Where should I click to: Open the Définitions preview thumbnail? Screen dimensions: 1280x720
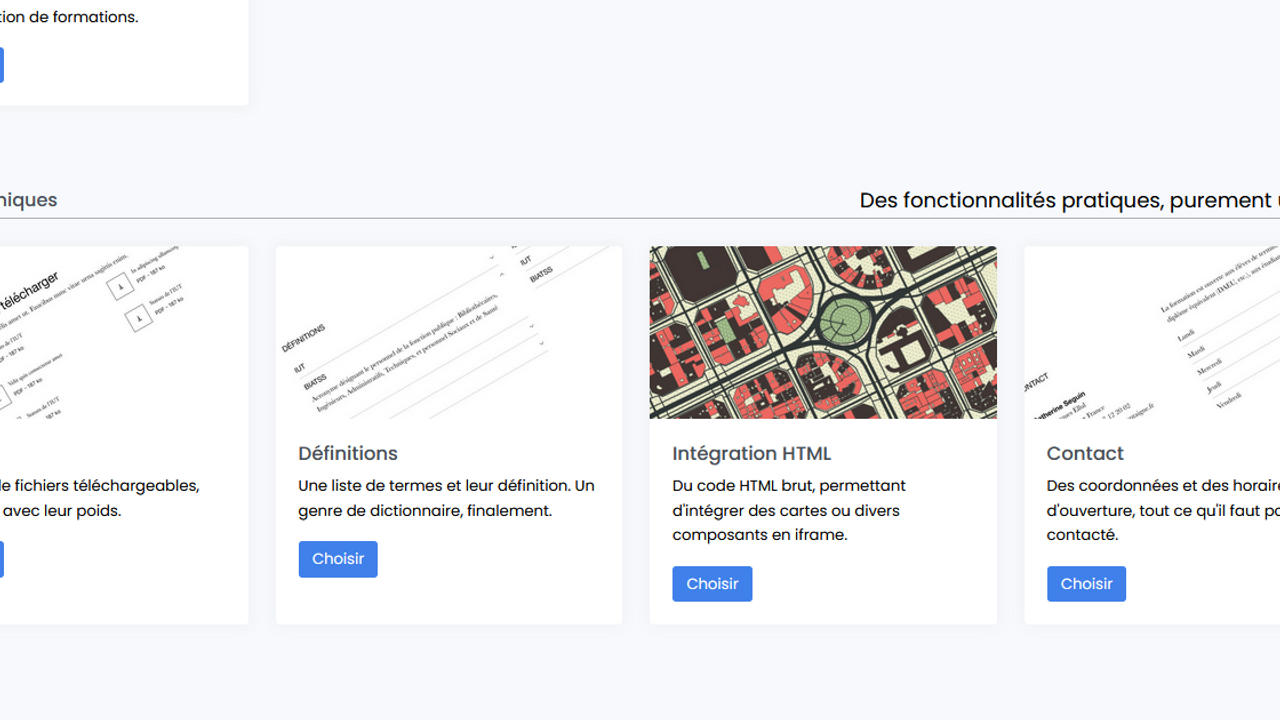point(448,332)
